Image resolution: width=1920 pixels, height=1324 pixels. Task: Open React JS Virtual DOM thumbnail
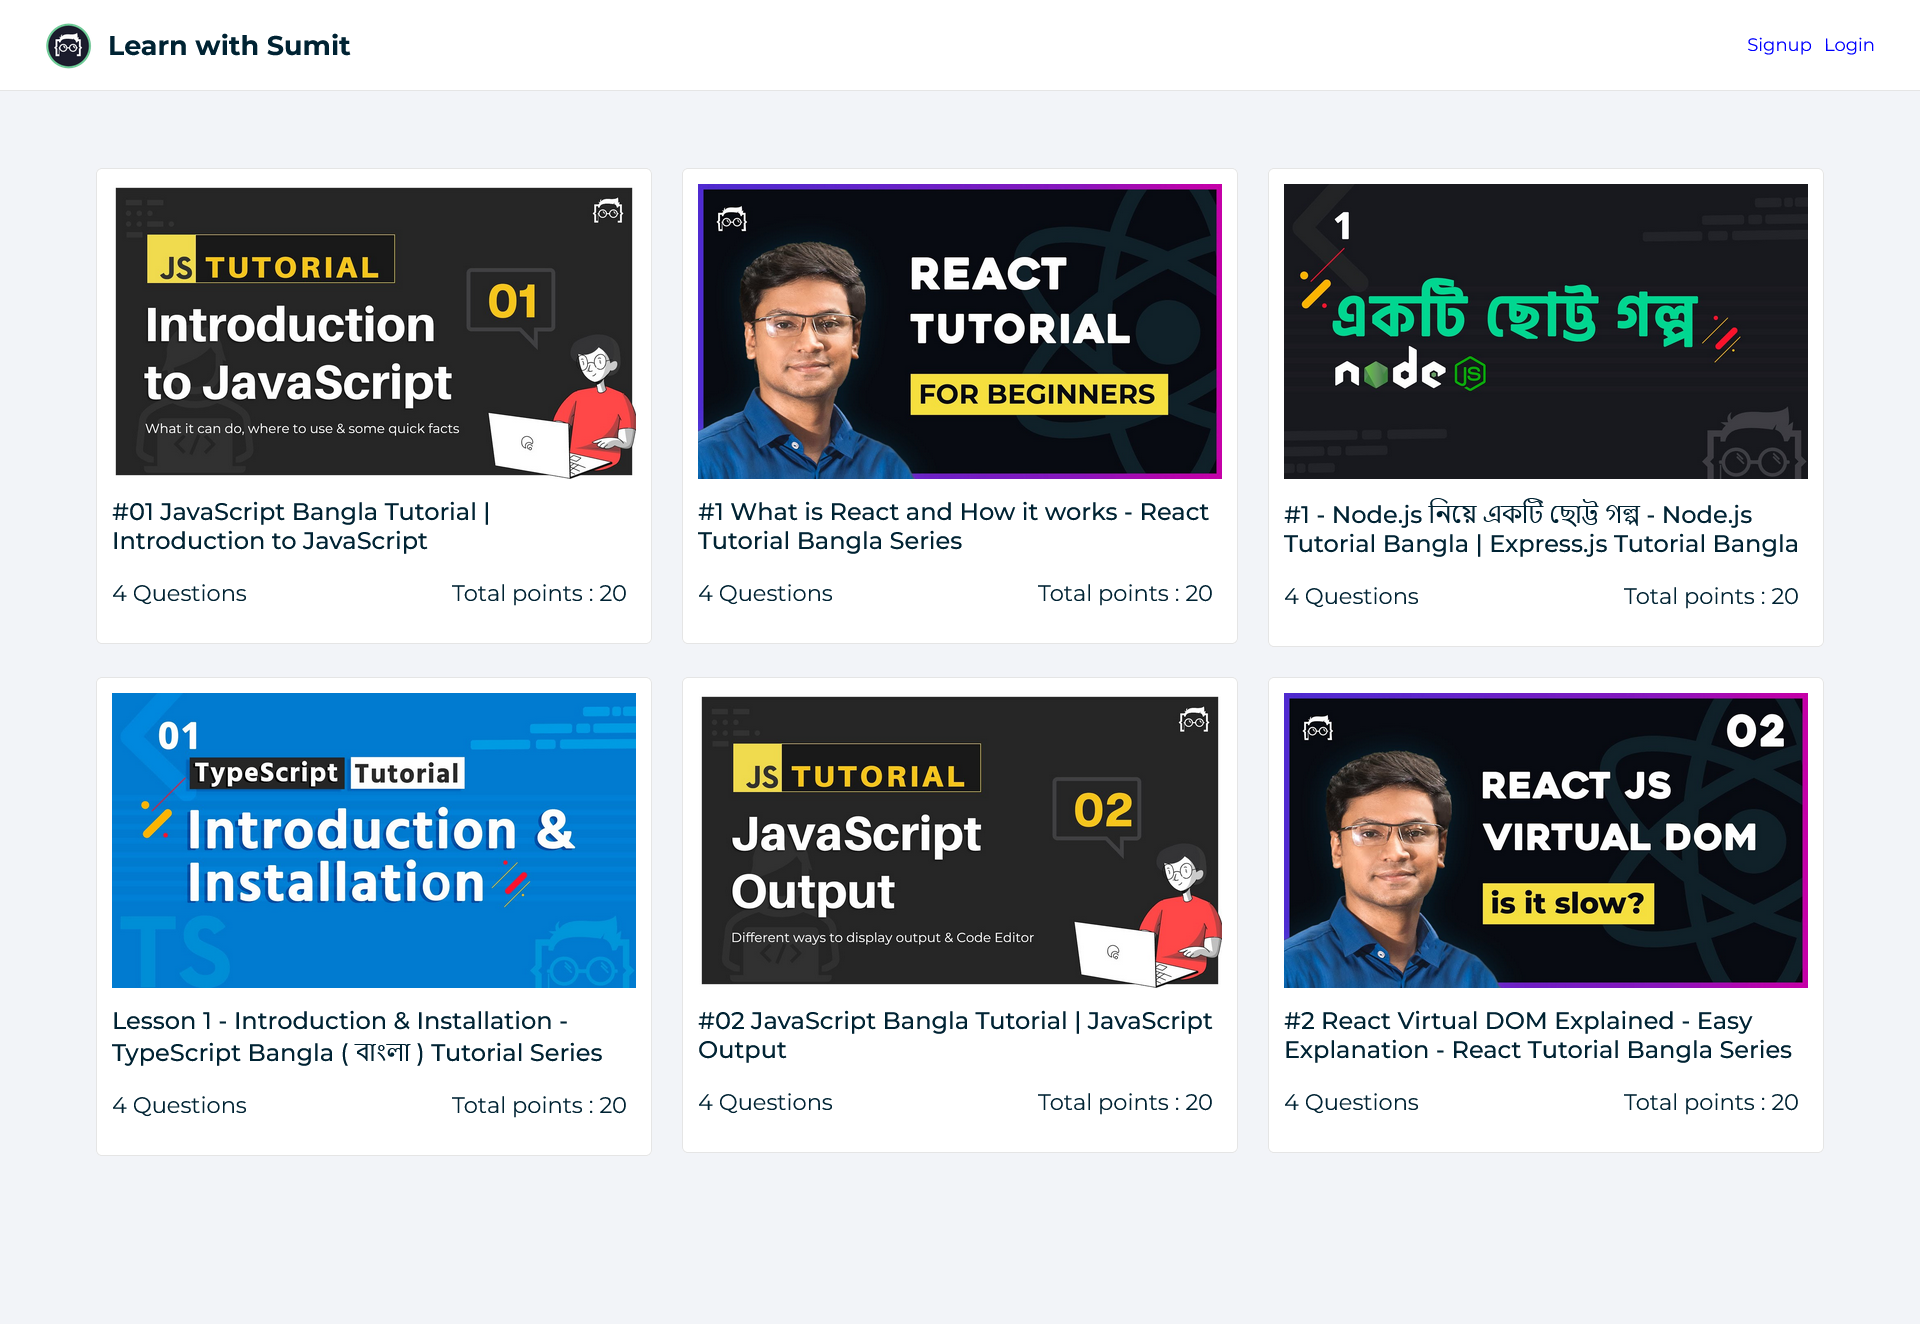point(1545,840)
